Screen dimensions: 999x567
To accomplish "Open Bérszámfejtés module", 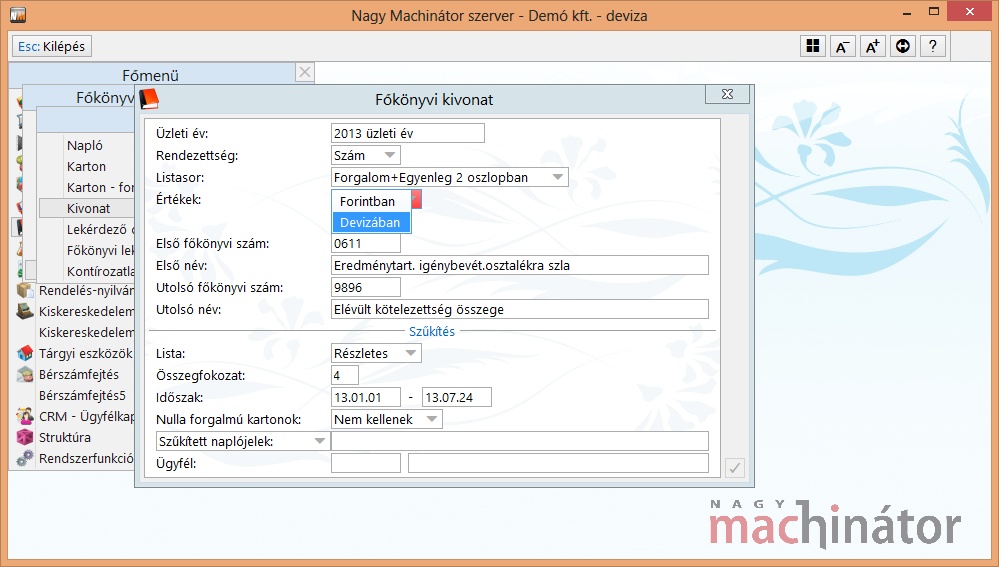I will pyautogui.click(x=79, y=374).
